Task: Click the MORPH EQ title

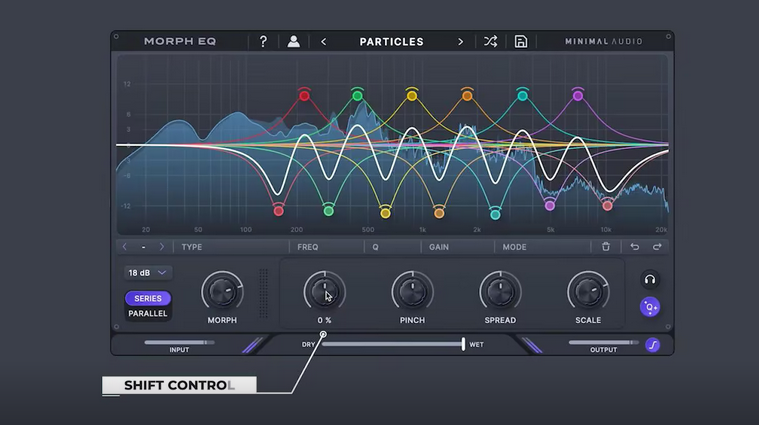Action: 180,42
